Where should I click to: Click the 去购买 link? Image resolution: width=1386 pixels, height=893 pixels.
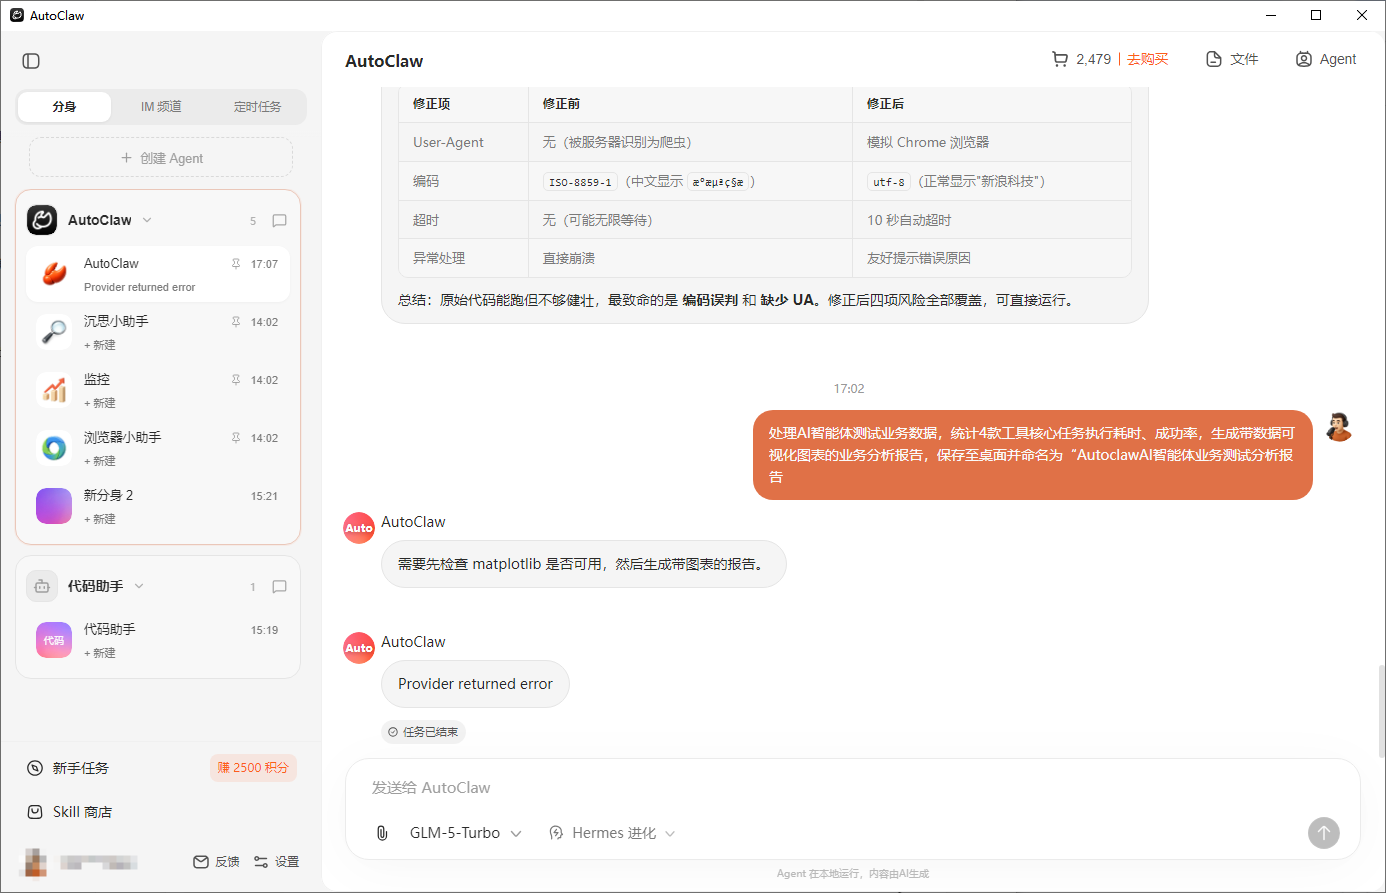point(1147,59)
